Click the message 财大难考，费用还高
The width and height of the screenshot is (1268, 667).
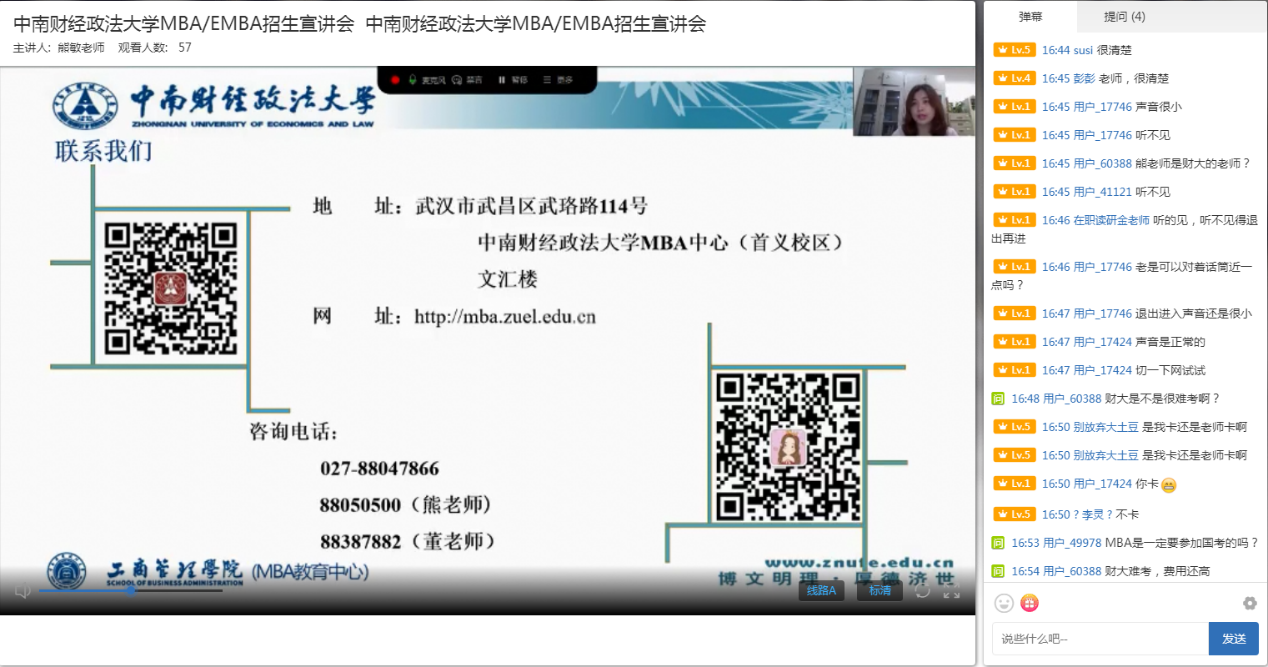click(1158, 571)
